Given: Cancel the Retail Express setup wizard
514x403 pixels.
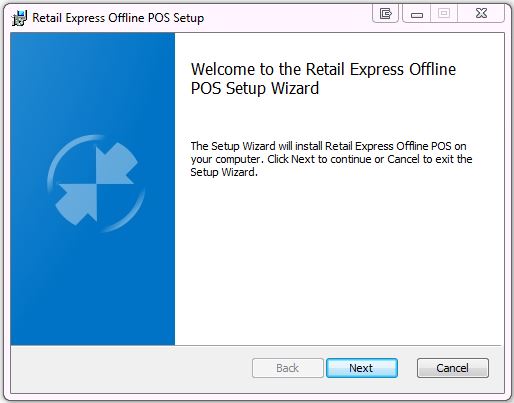Looking at the screenshot, I should point(453,368).
